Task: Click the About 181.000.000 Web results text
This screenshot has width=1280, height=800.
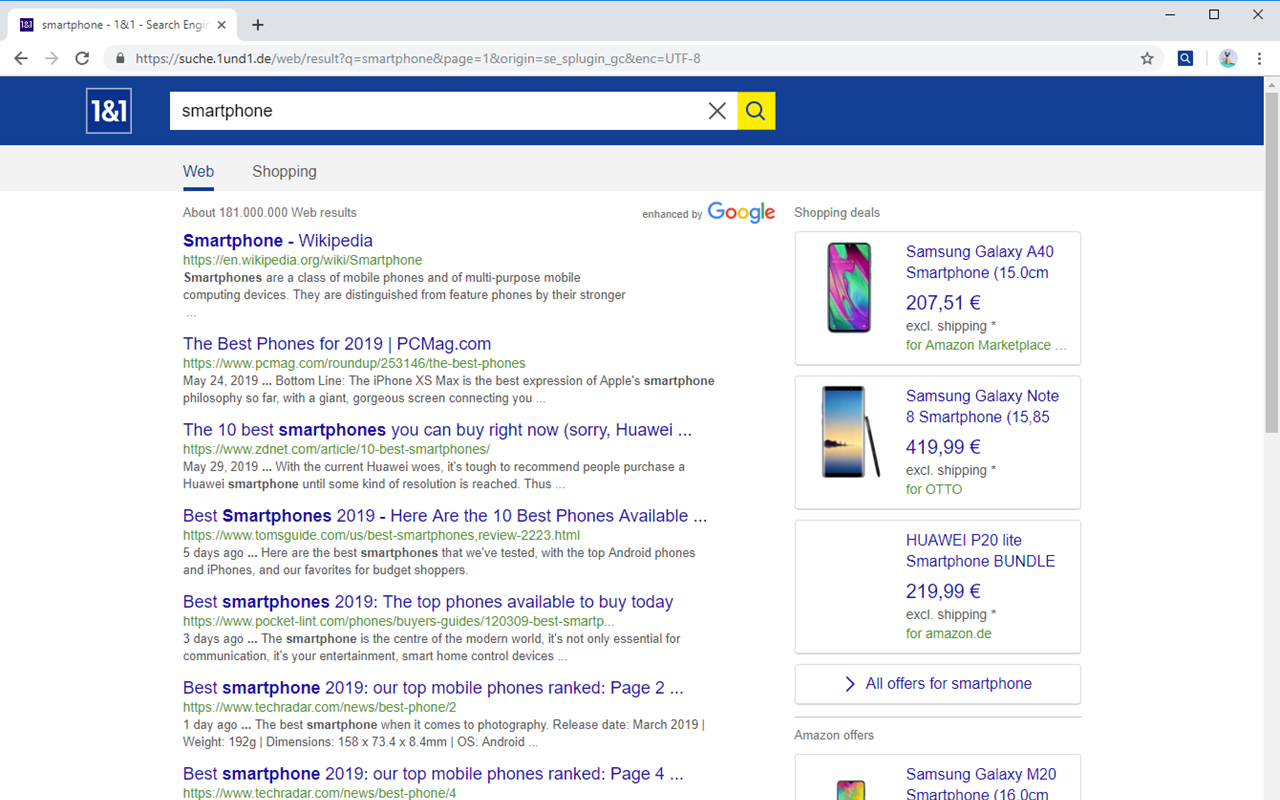Action: (x=270, y=212)
